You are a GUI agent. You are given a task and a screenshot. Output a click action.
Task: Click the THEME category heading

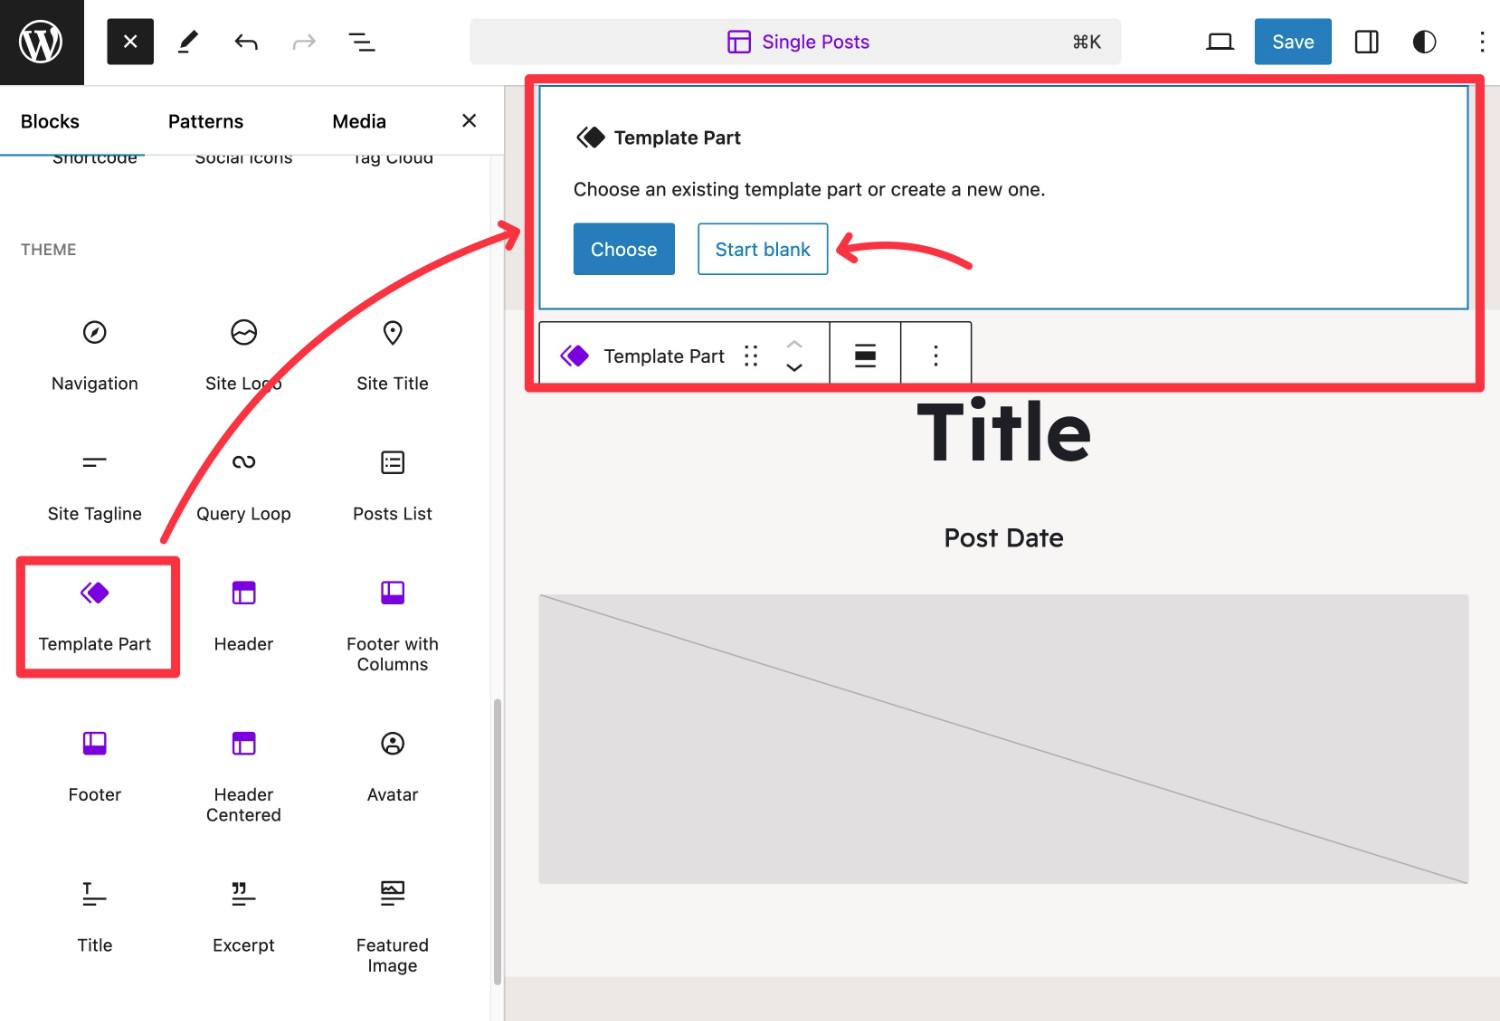click(x=48, y=249)
